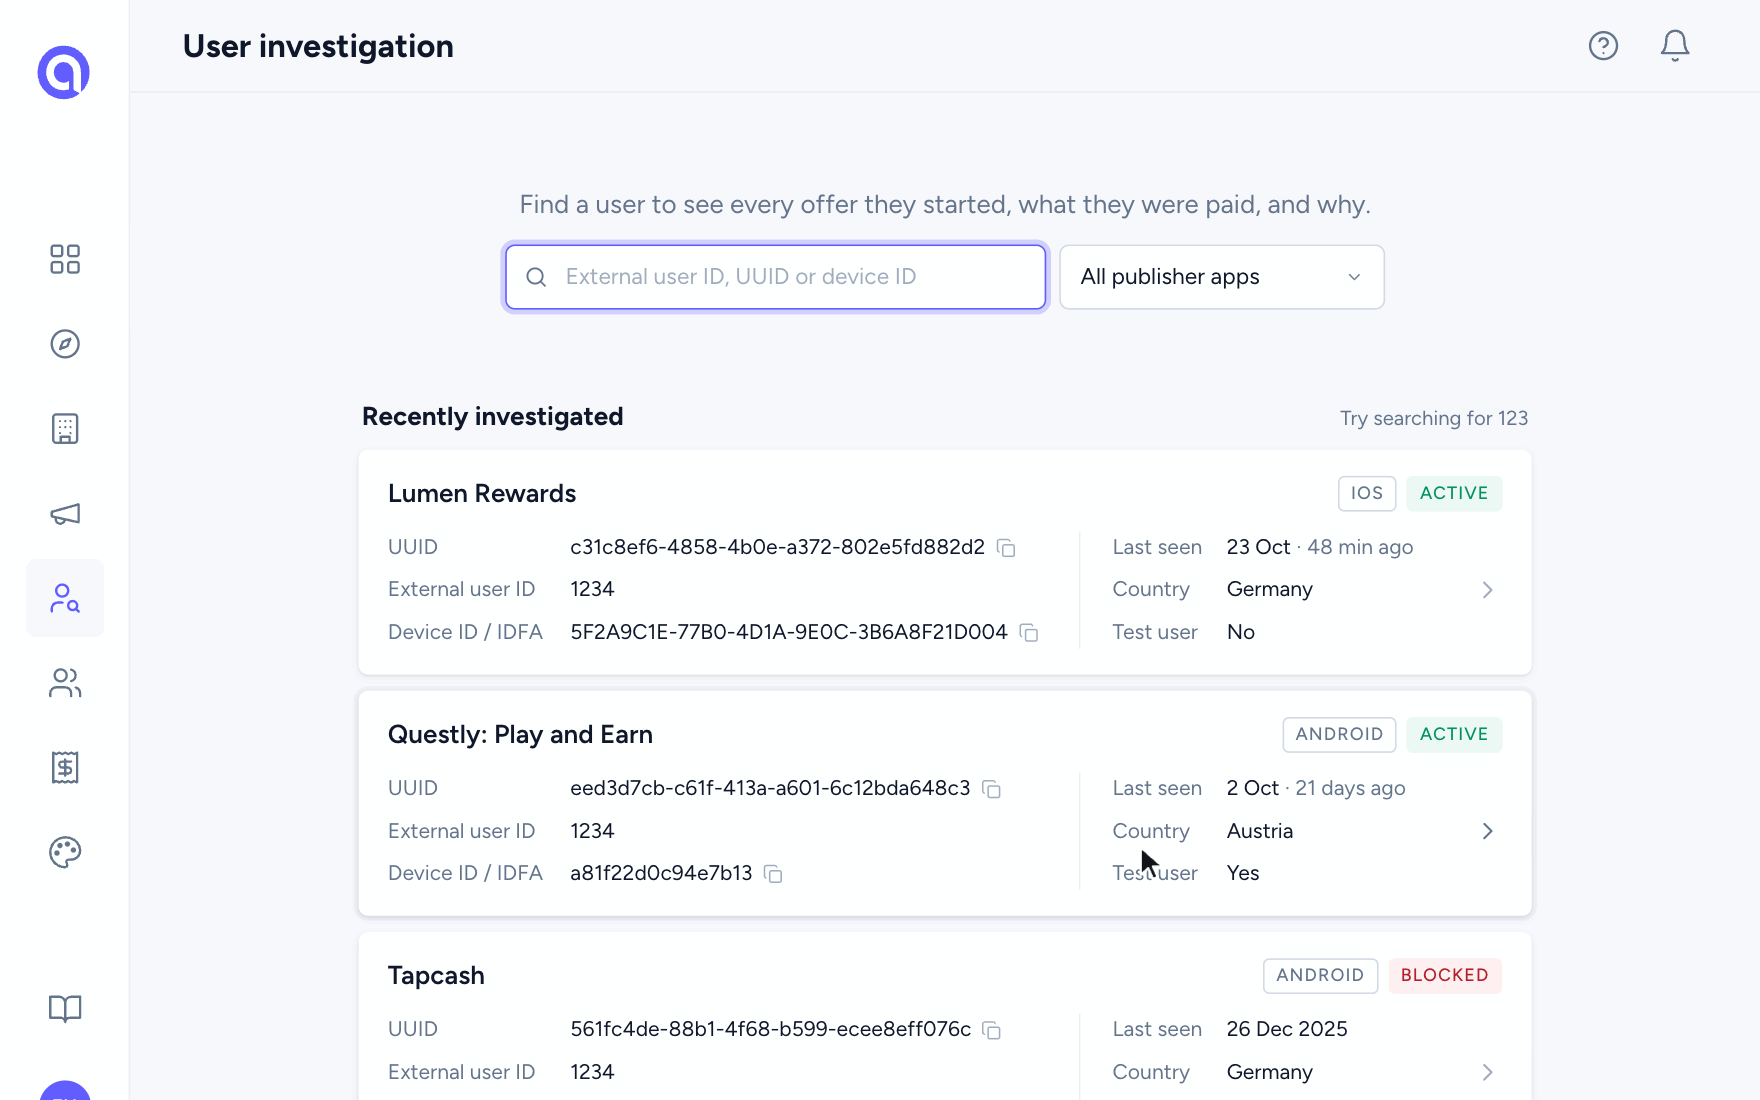Image resolution: width=1760 pixels, height=1100 pixels.
Task: Open the book documentation icon in sidebar
Action: point(65,1008)
